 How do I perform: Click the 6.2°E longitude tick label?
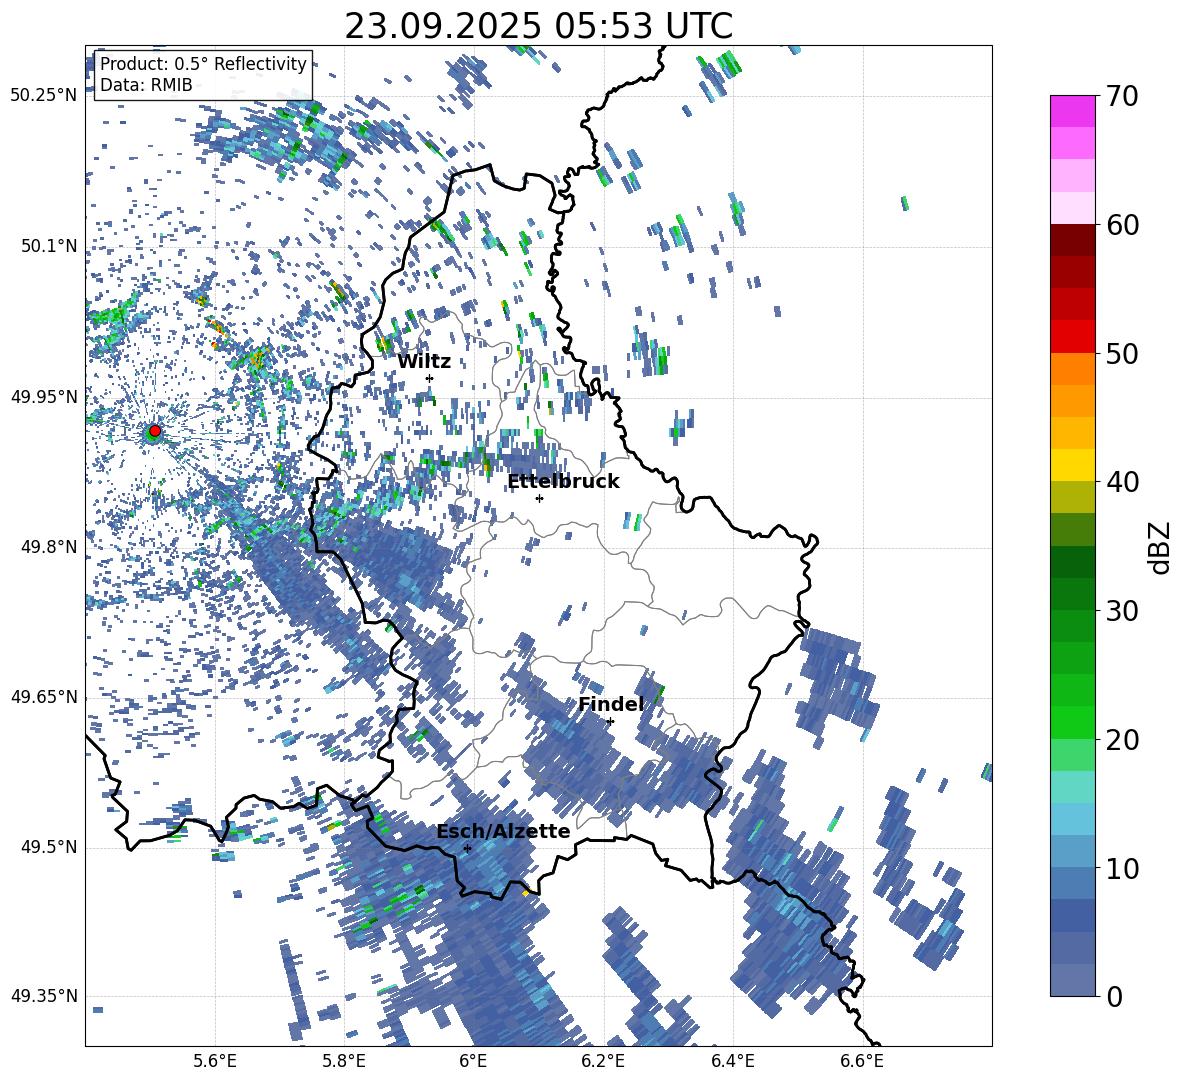click(x=603, y=1061)
